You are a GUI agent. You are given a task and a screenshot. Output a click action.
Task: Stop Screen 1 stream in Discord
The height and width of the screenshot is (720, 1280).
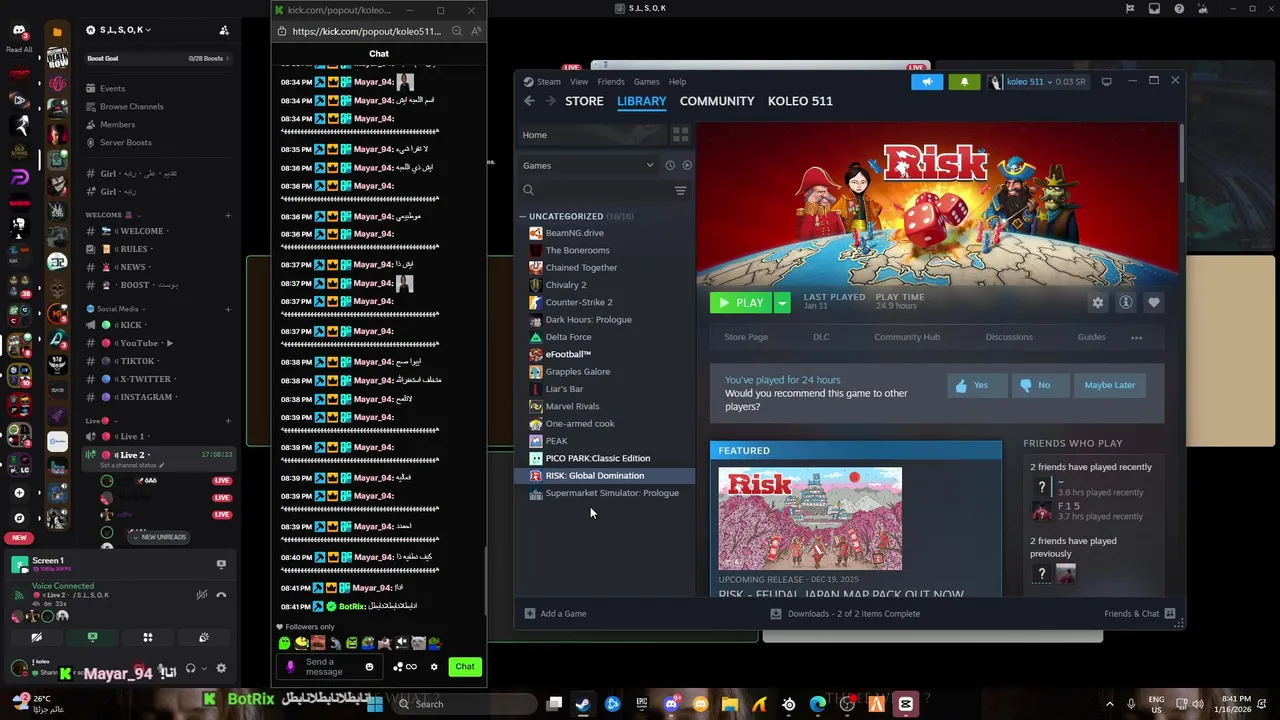coord(221,564)
